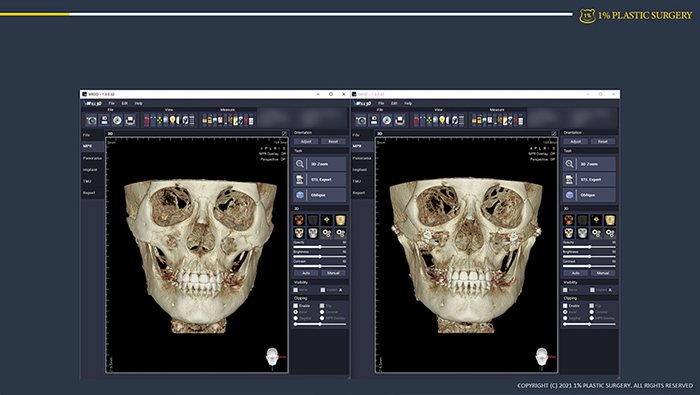Click Manual button in left window
This screenshot has width=700, height=395.
[x=333, y=273]
